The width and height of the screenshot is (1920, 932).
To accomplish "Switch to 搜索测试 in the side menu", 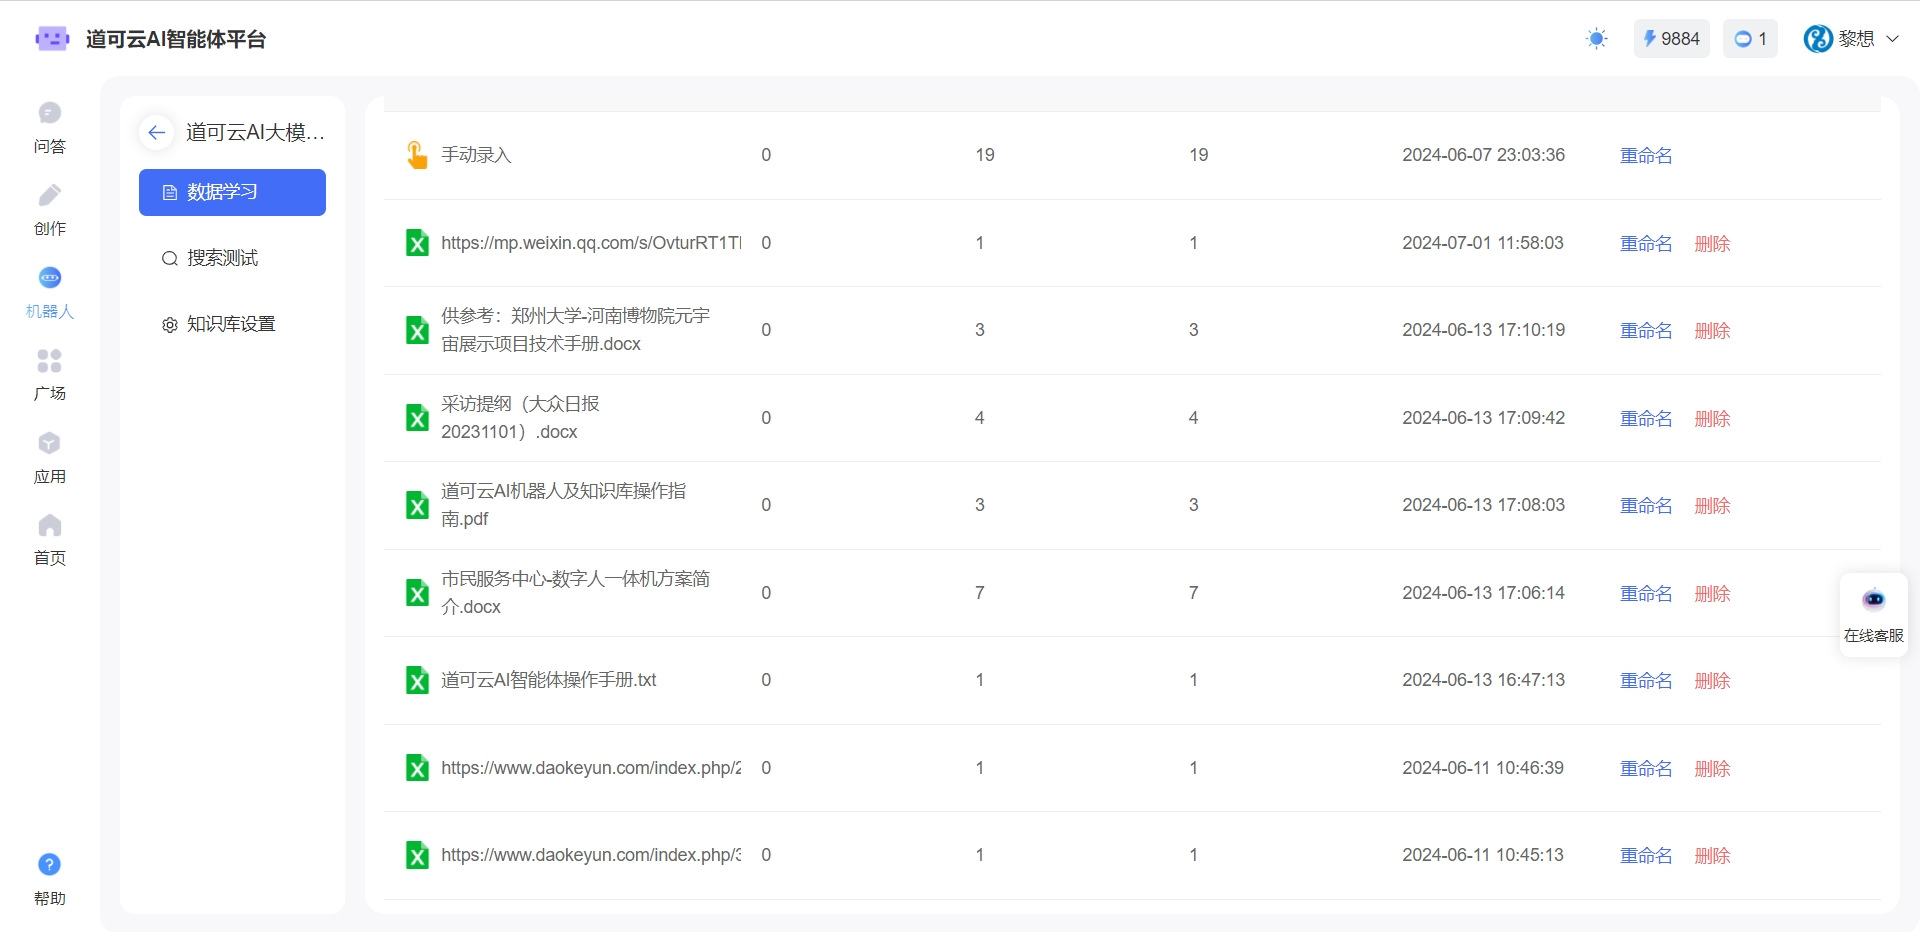I will (x=222, y=258).
